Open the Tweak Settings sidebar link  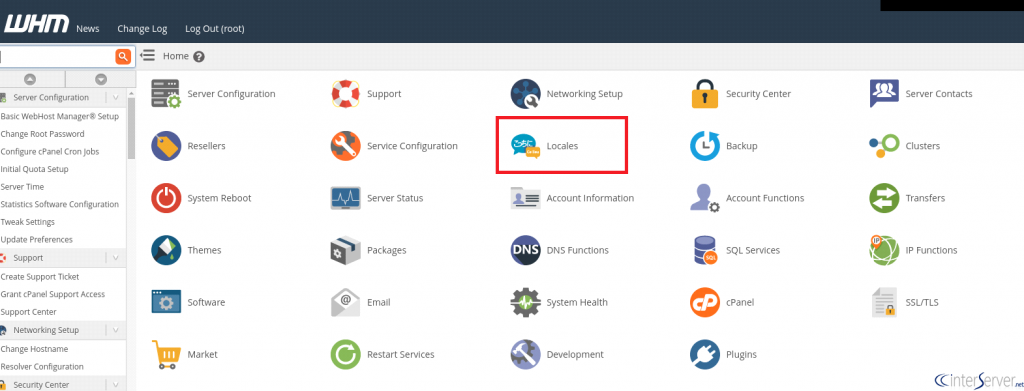point(27,222)
